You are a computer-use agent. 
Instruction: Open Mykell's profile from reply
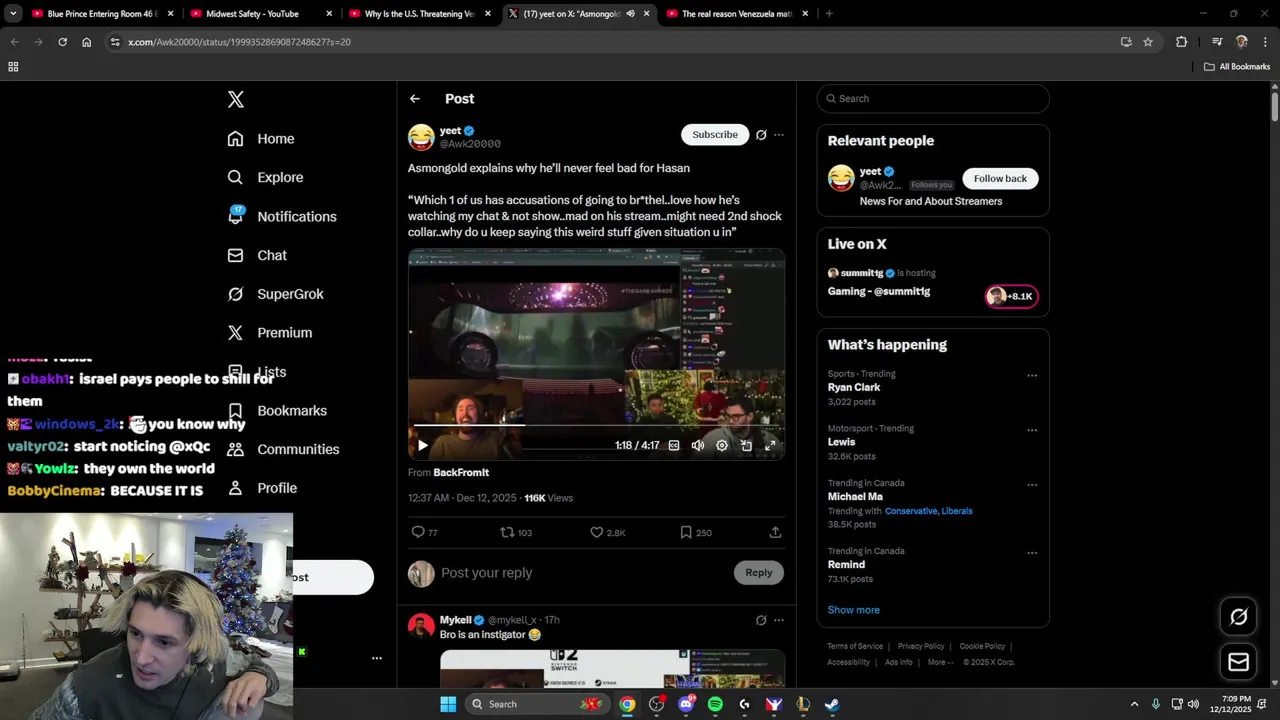(456, 620)
